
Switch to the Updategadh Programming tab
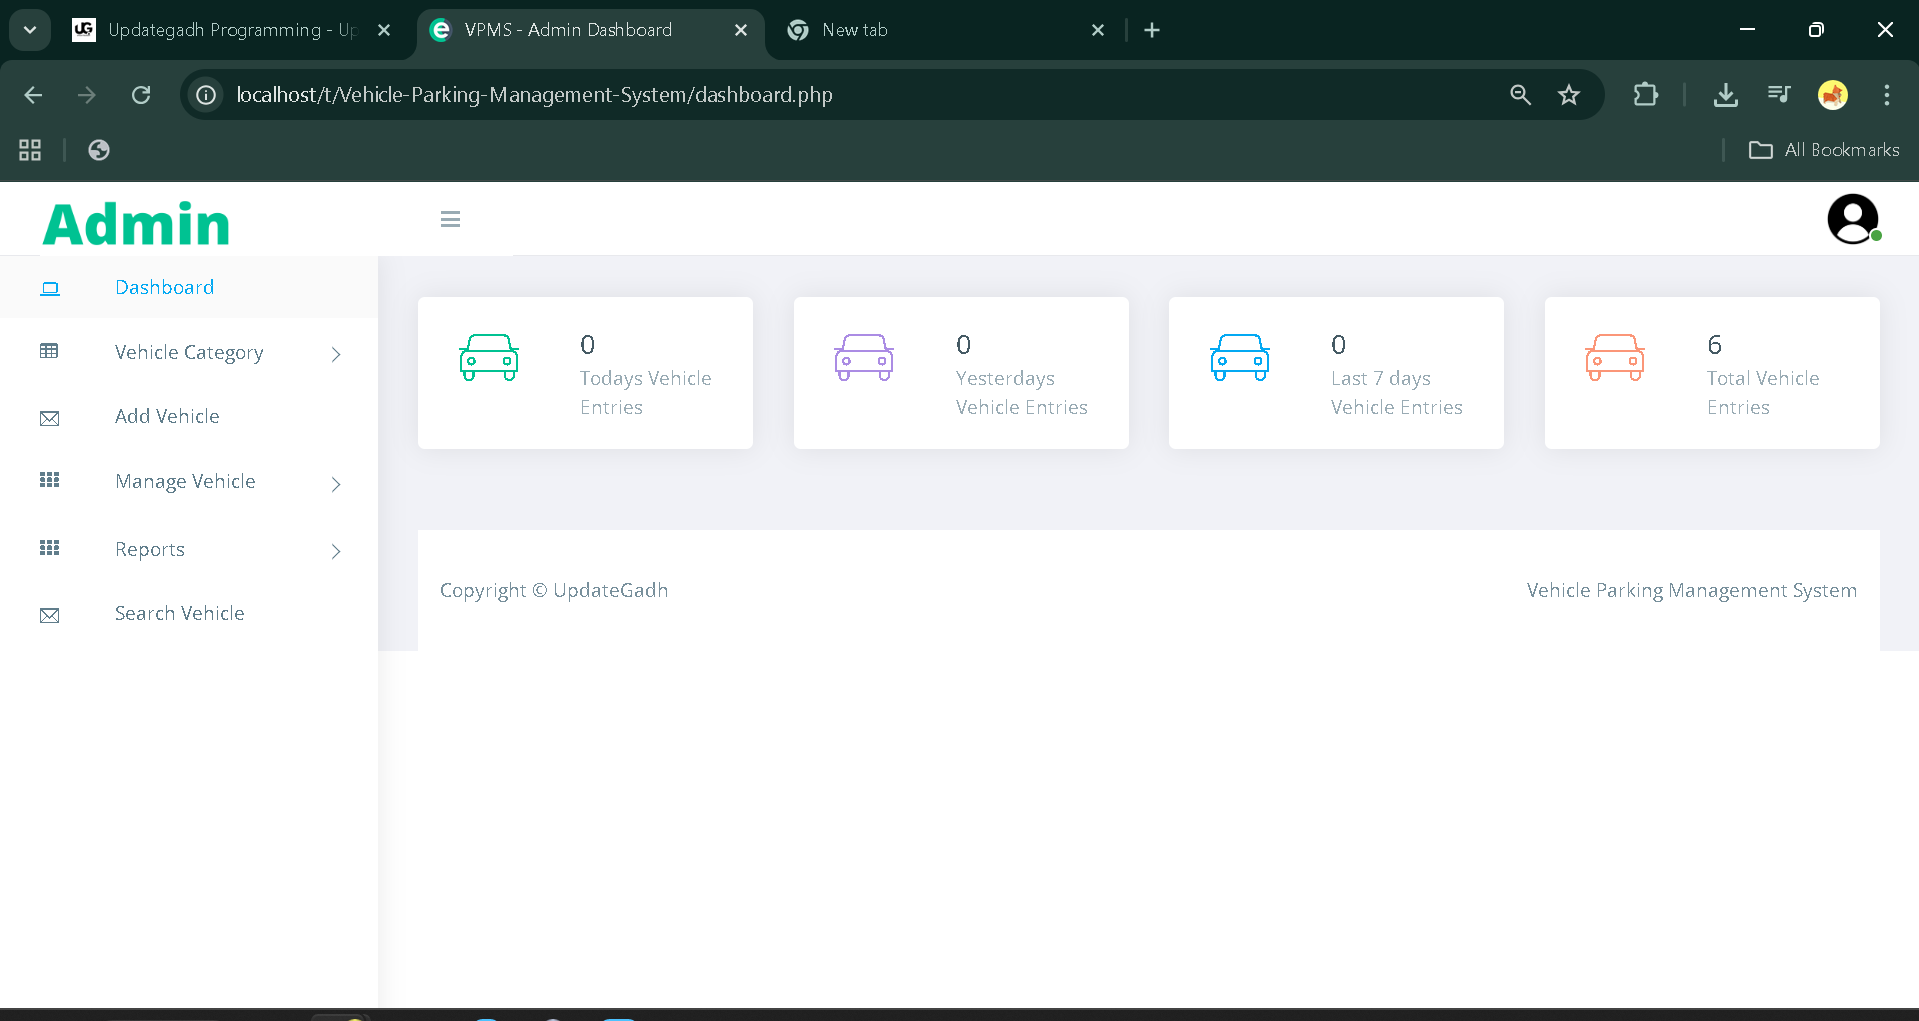230,30
